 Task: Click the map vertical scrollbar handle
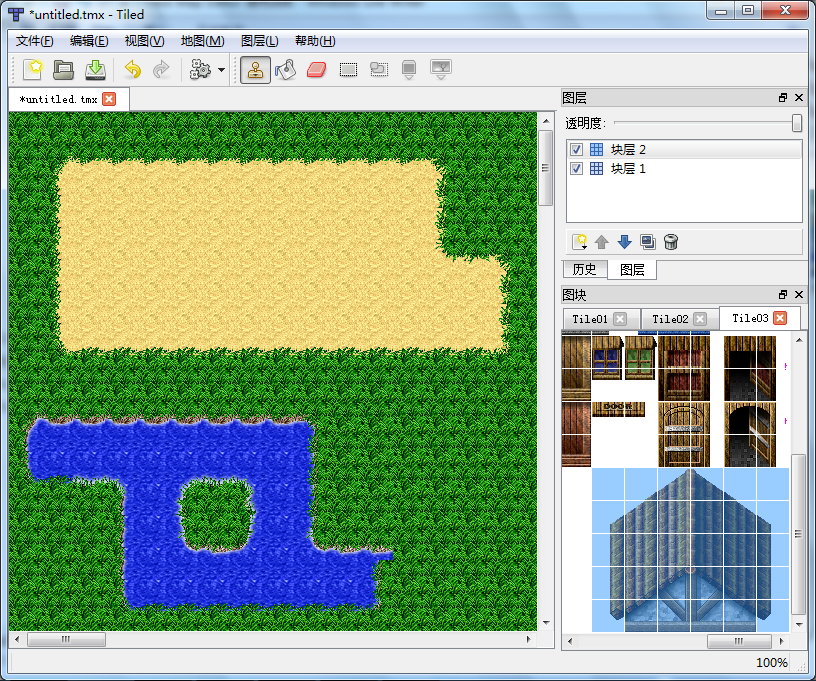click(x=545, y=168)
